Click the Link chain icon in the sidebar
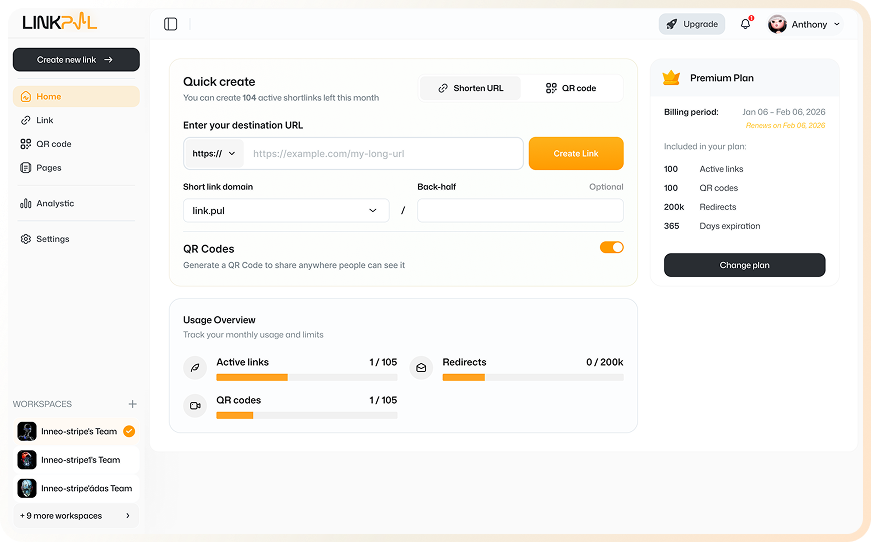The image size is (871, 542). point(26,121)
